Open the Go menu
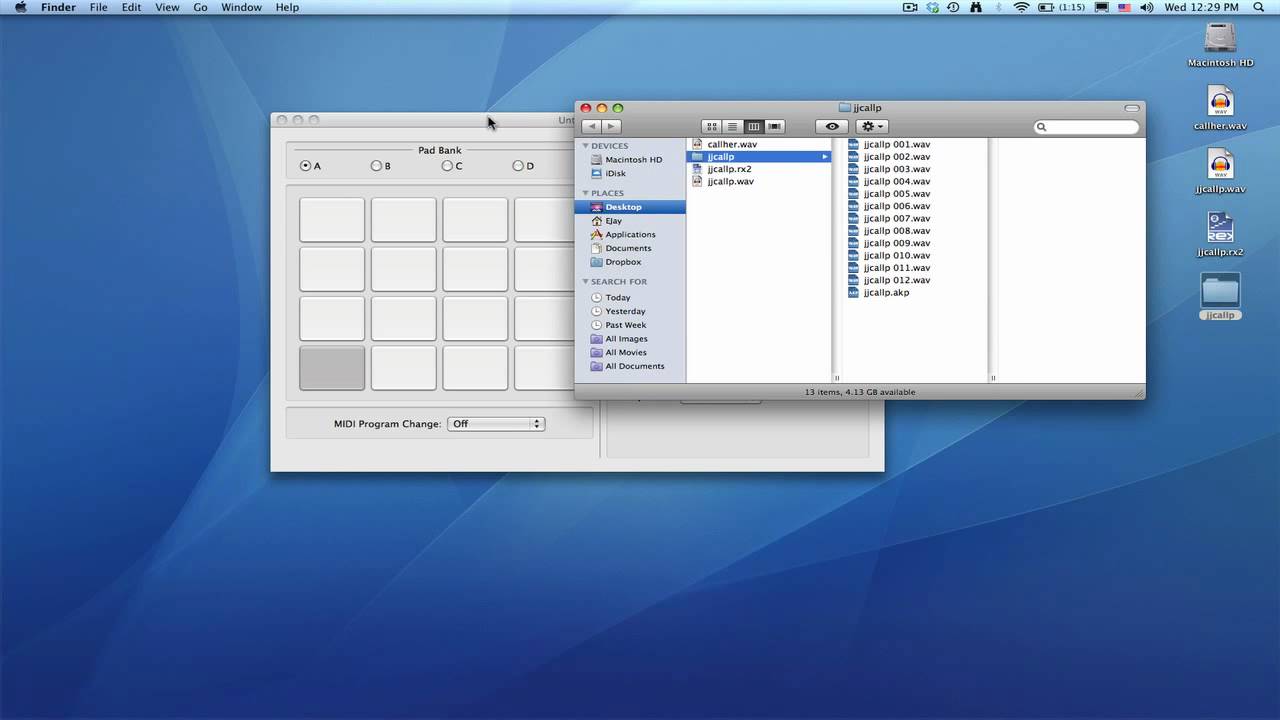The height and width of the screenshot is (720, 1280). (200, 7)
